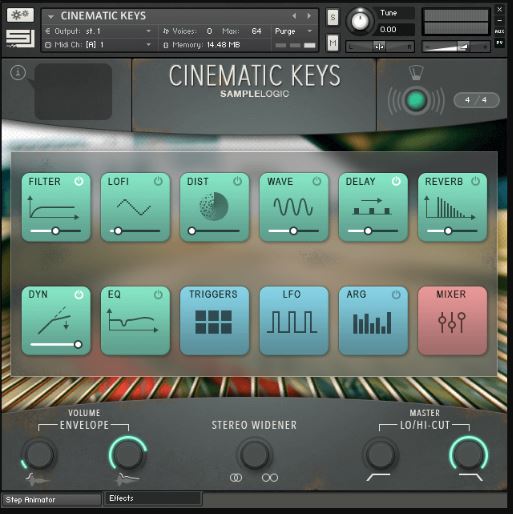Click the Mute M button

[332, 43]
